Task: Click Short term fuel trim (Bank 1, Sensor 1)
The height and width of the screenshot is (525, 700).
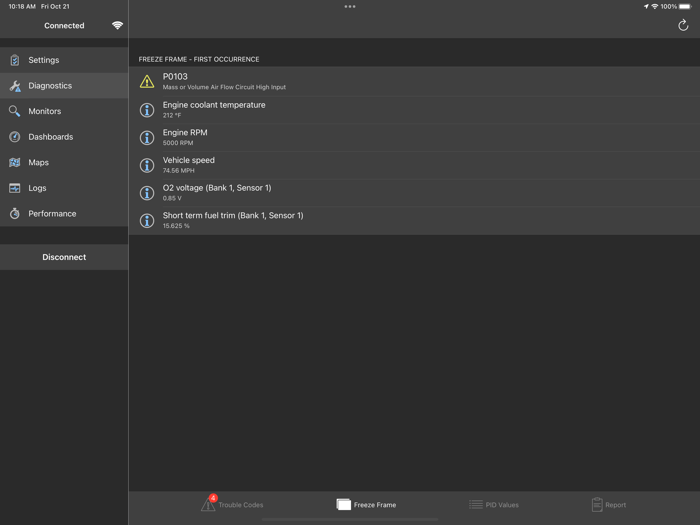Action: click(x=233, y=216)
